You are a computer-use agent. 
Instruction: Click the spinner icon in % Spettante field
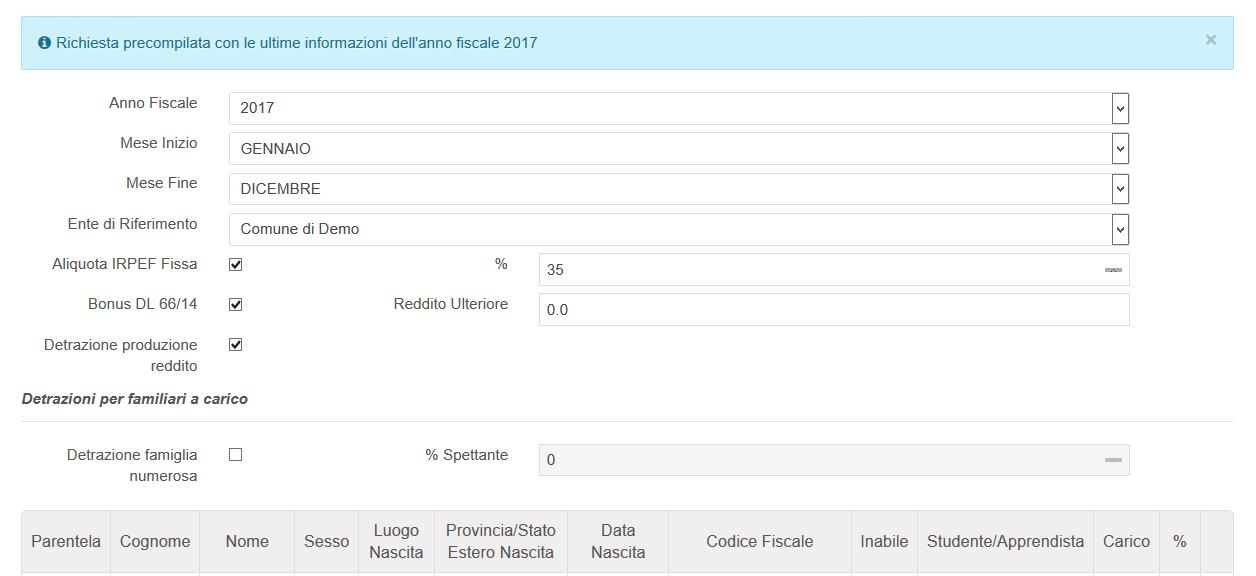coord(1113,460)
